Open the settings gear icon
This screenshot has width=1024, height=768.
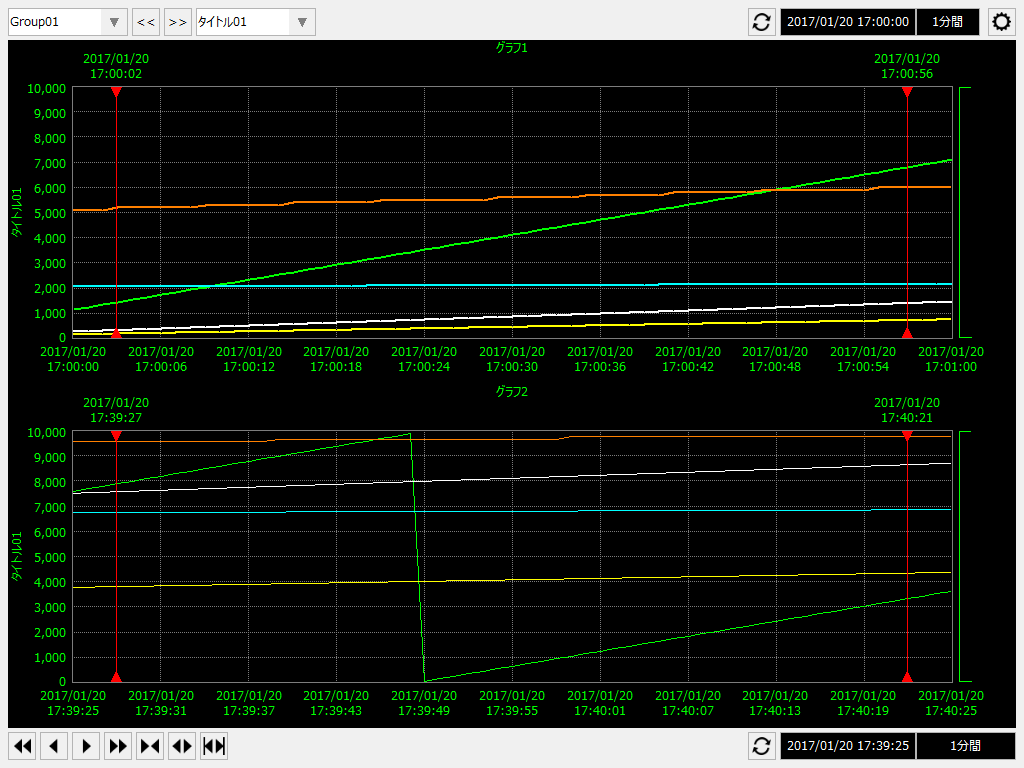pyautogui.click(x=1001, y=21)
